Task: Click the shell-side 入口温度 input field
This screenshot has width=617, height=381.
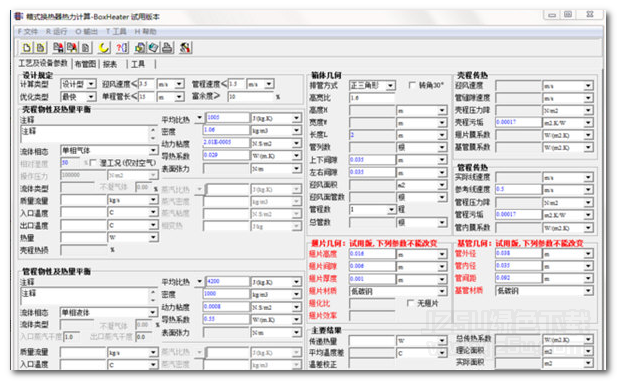Action: (x=83, y=213)
